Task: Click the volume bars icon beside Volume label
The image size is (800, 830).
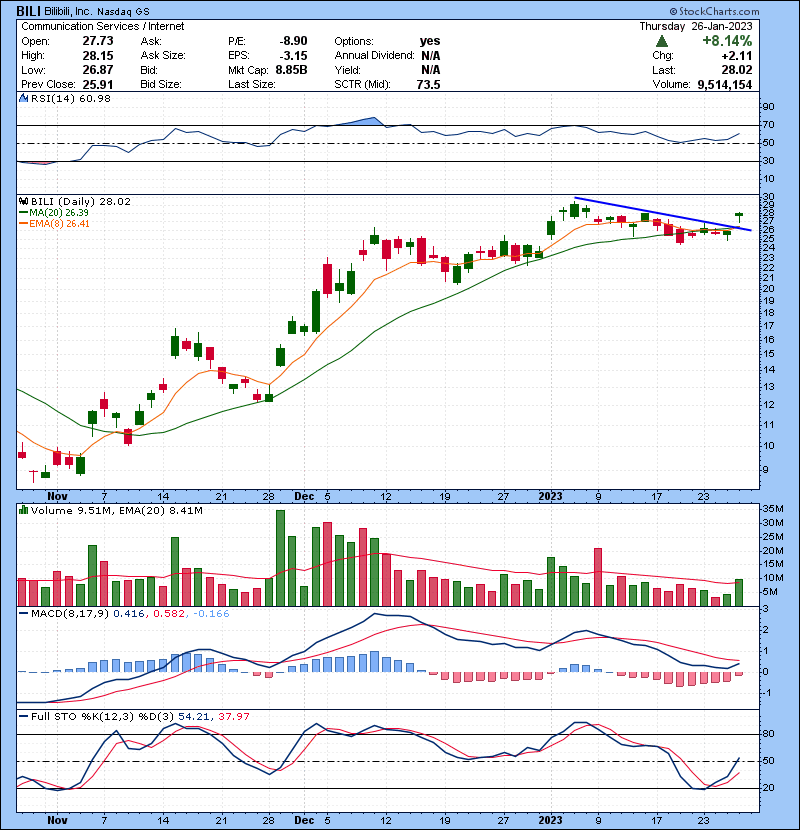Action: click(x=23, y=510)
